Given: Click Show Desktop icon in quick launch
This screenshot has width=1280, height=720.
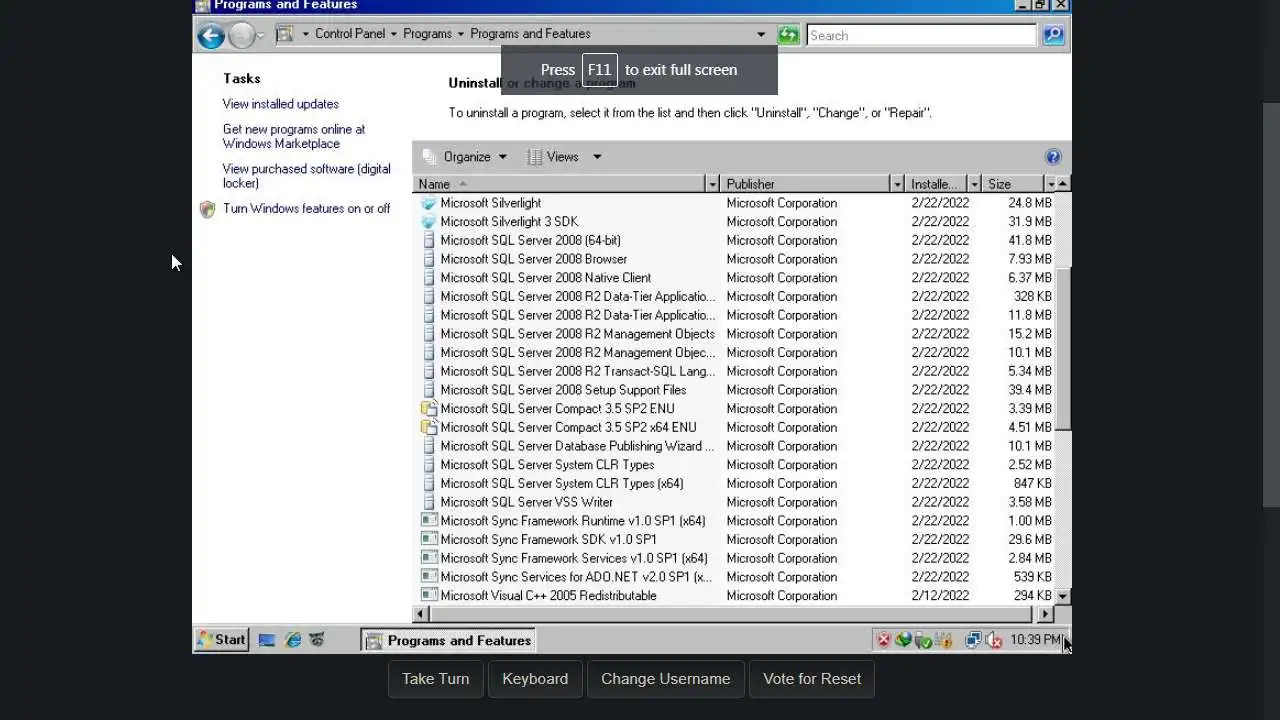Looking at the screenshot, I should [267, 640].
